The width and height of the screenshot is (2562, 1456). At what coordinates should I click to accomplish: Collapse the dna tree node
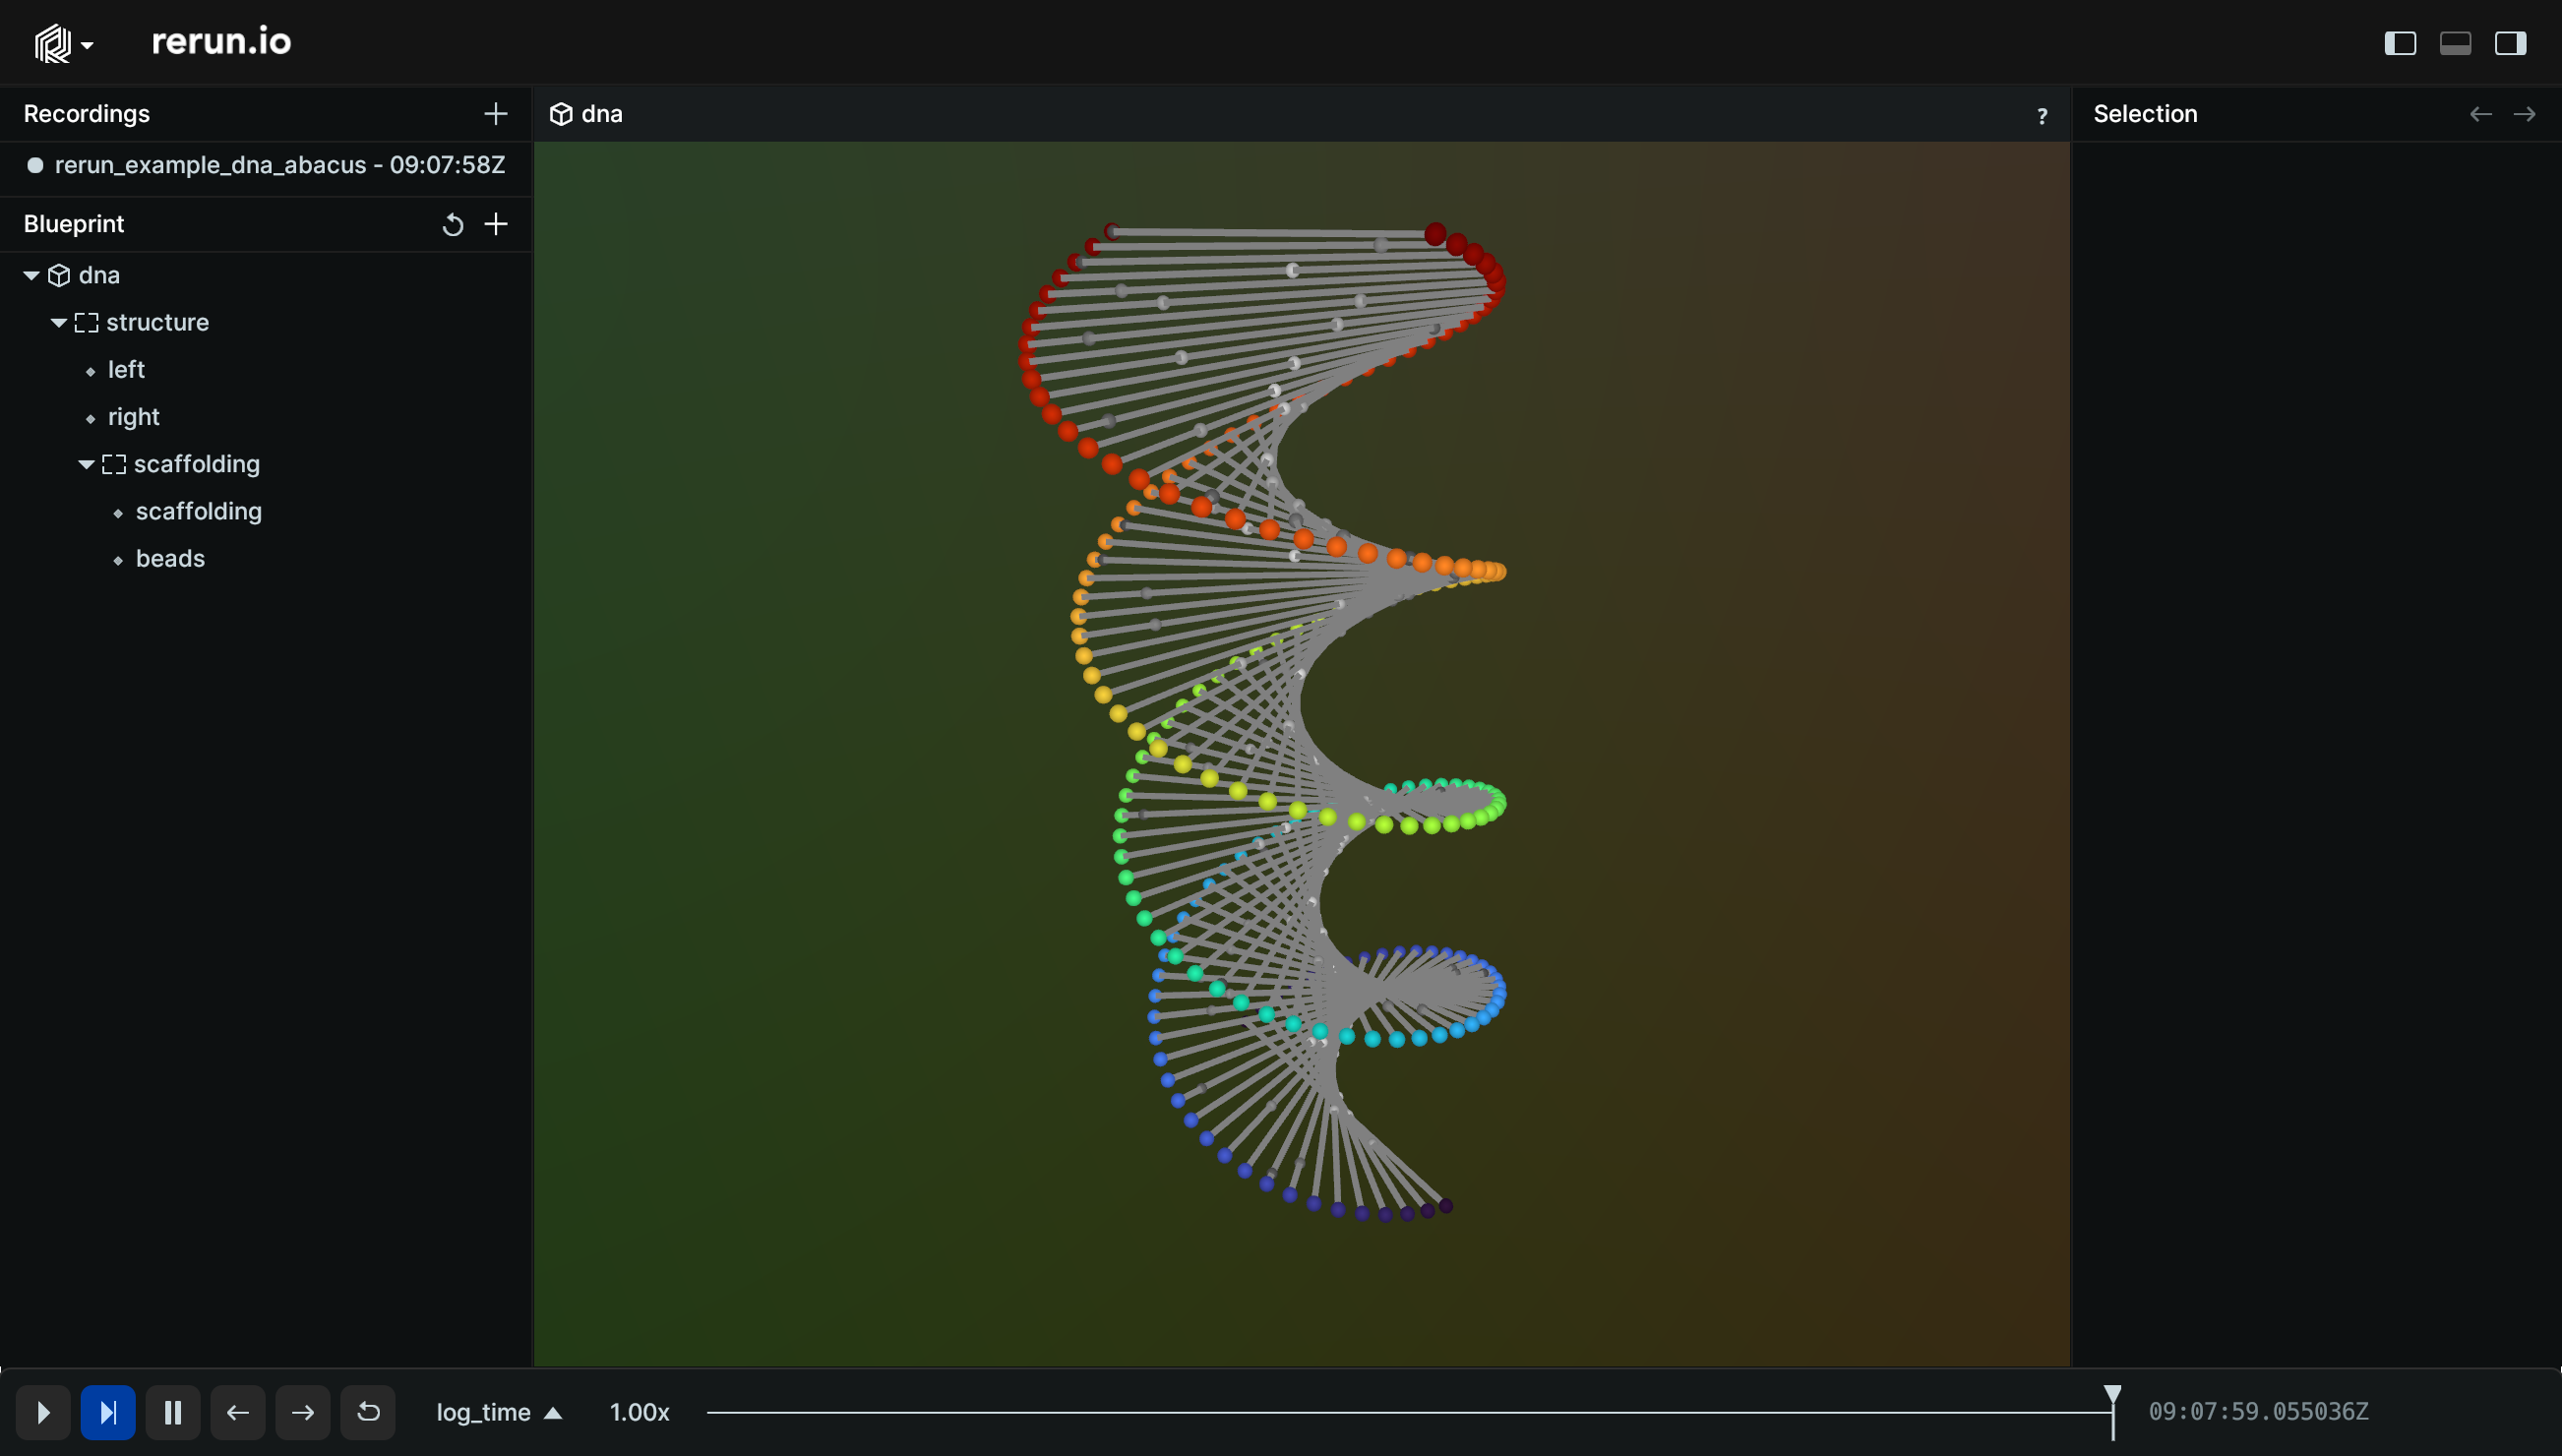click(x=31, y=275)
